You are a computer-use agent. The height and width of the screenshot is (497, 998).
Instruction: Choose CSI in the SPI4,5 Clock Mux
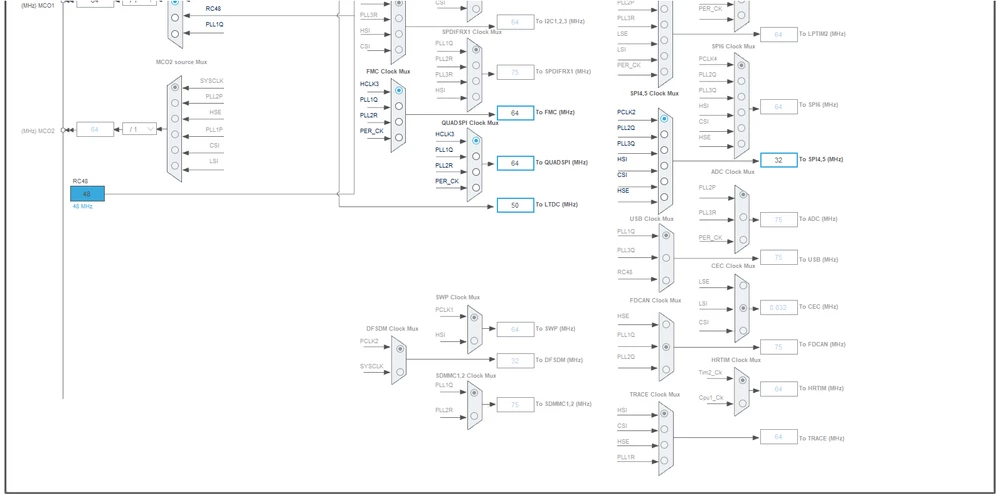[x=664, y=181]
